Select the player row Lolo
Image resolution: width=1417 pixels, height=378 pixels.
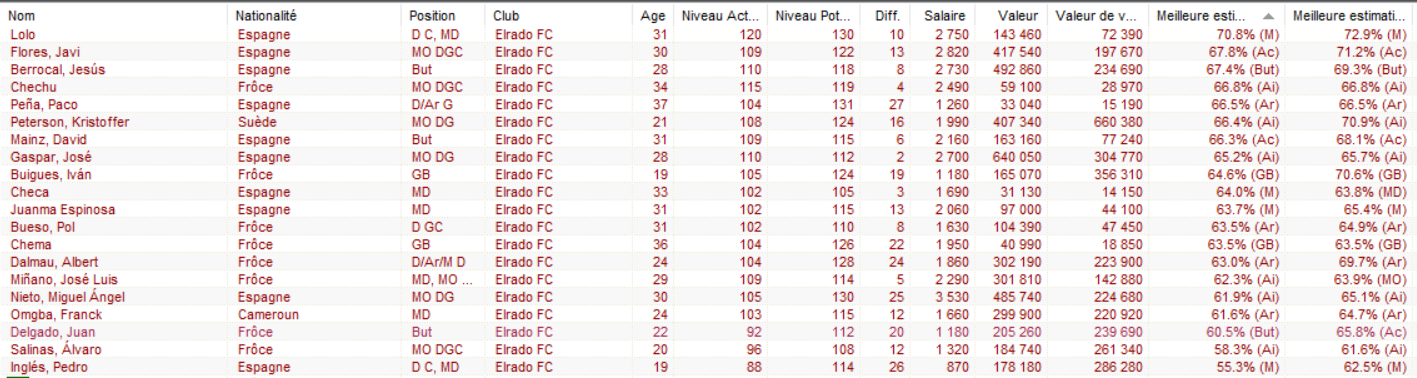(x=708, y=35)
